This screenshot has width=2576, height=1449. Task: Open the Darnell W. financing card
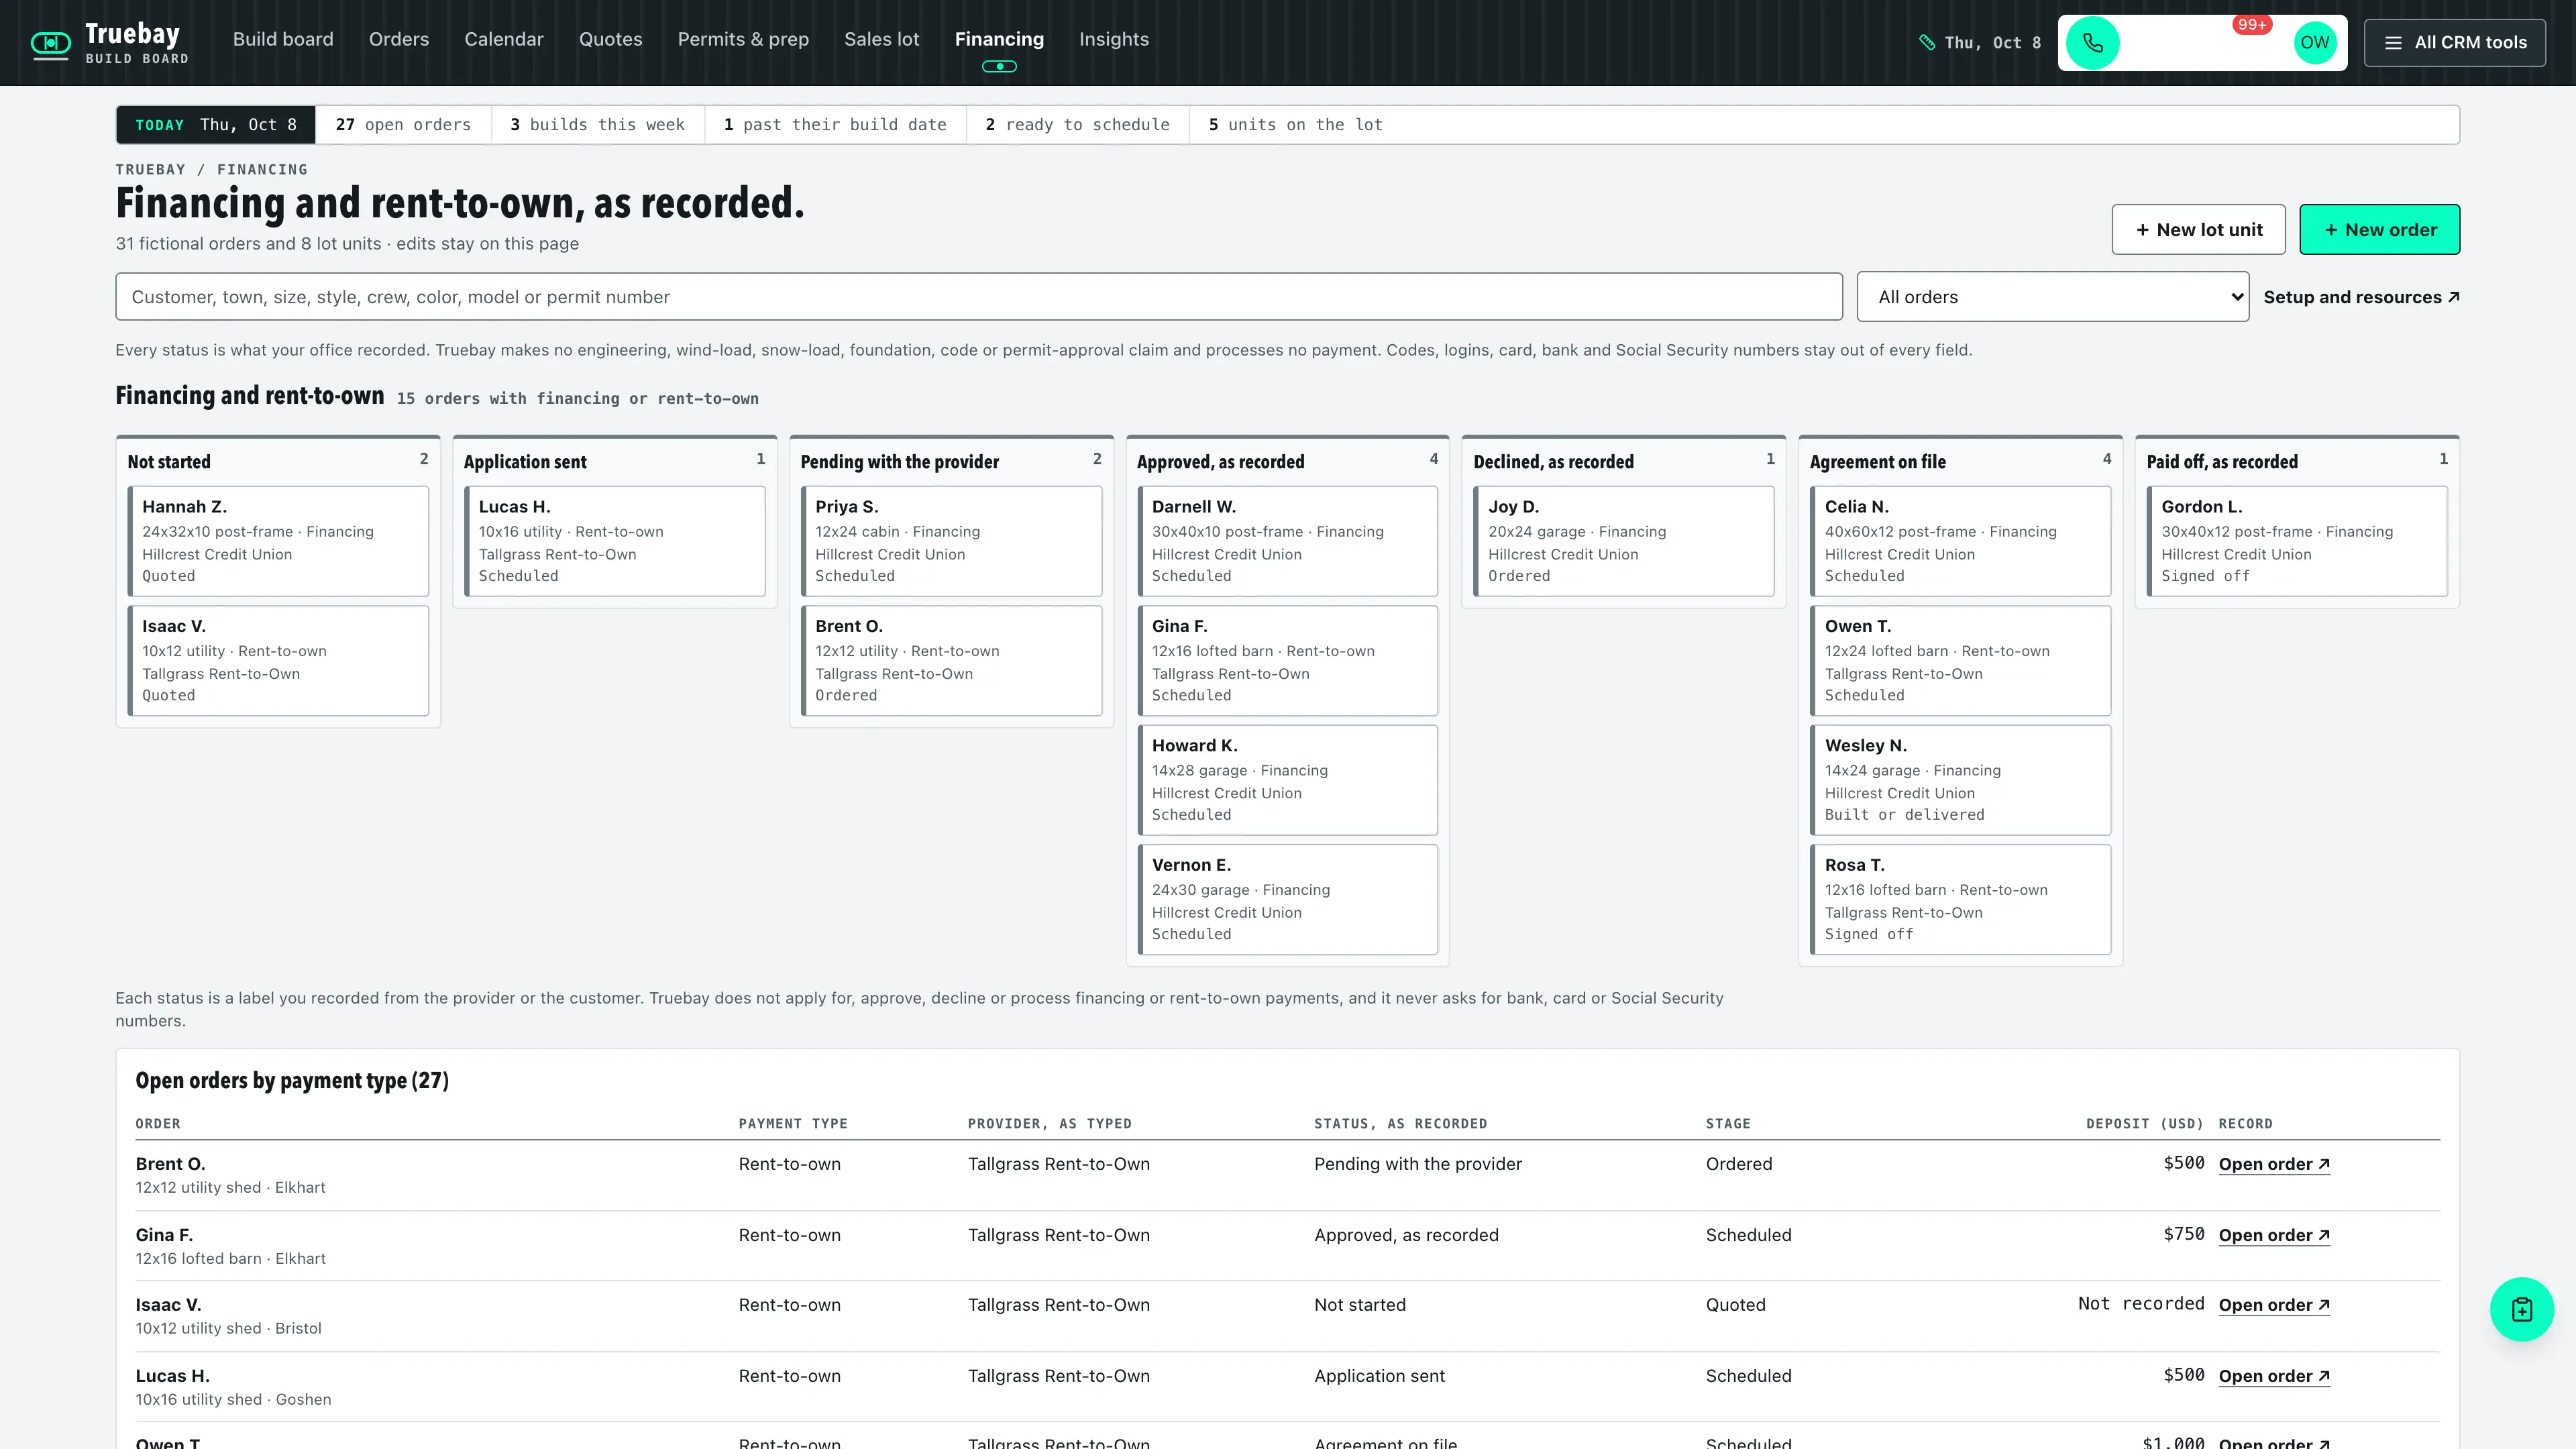tap(1287, 541)
